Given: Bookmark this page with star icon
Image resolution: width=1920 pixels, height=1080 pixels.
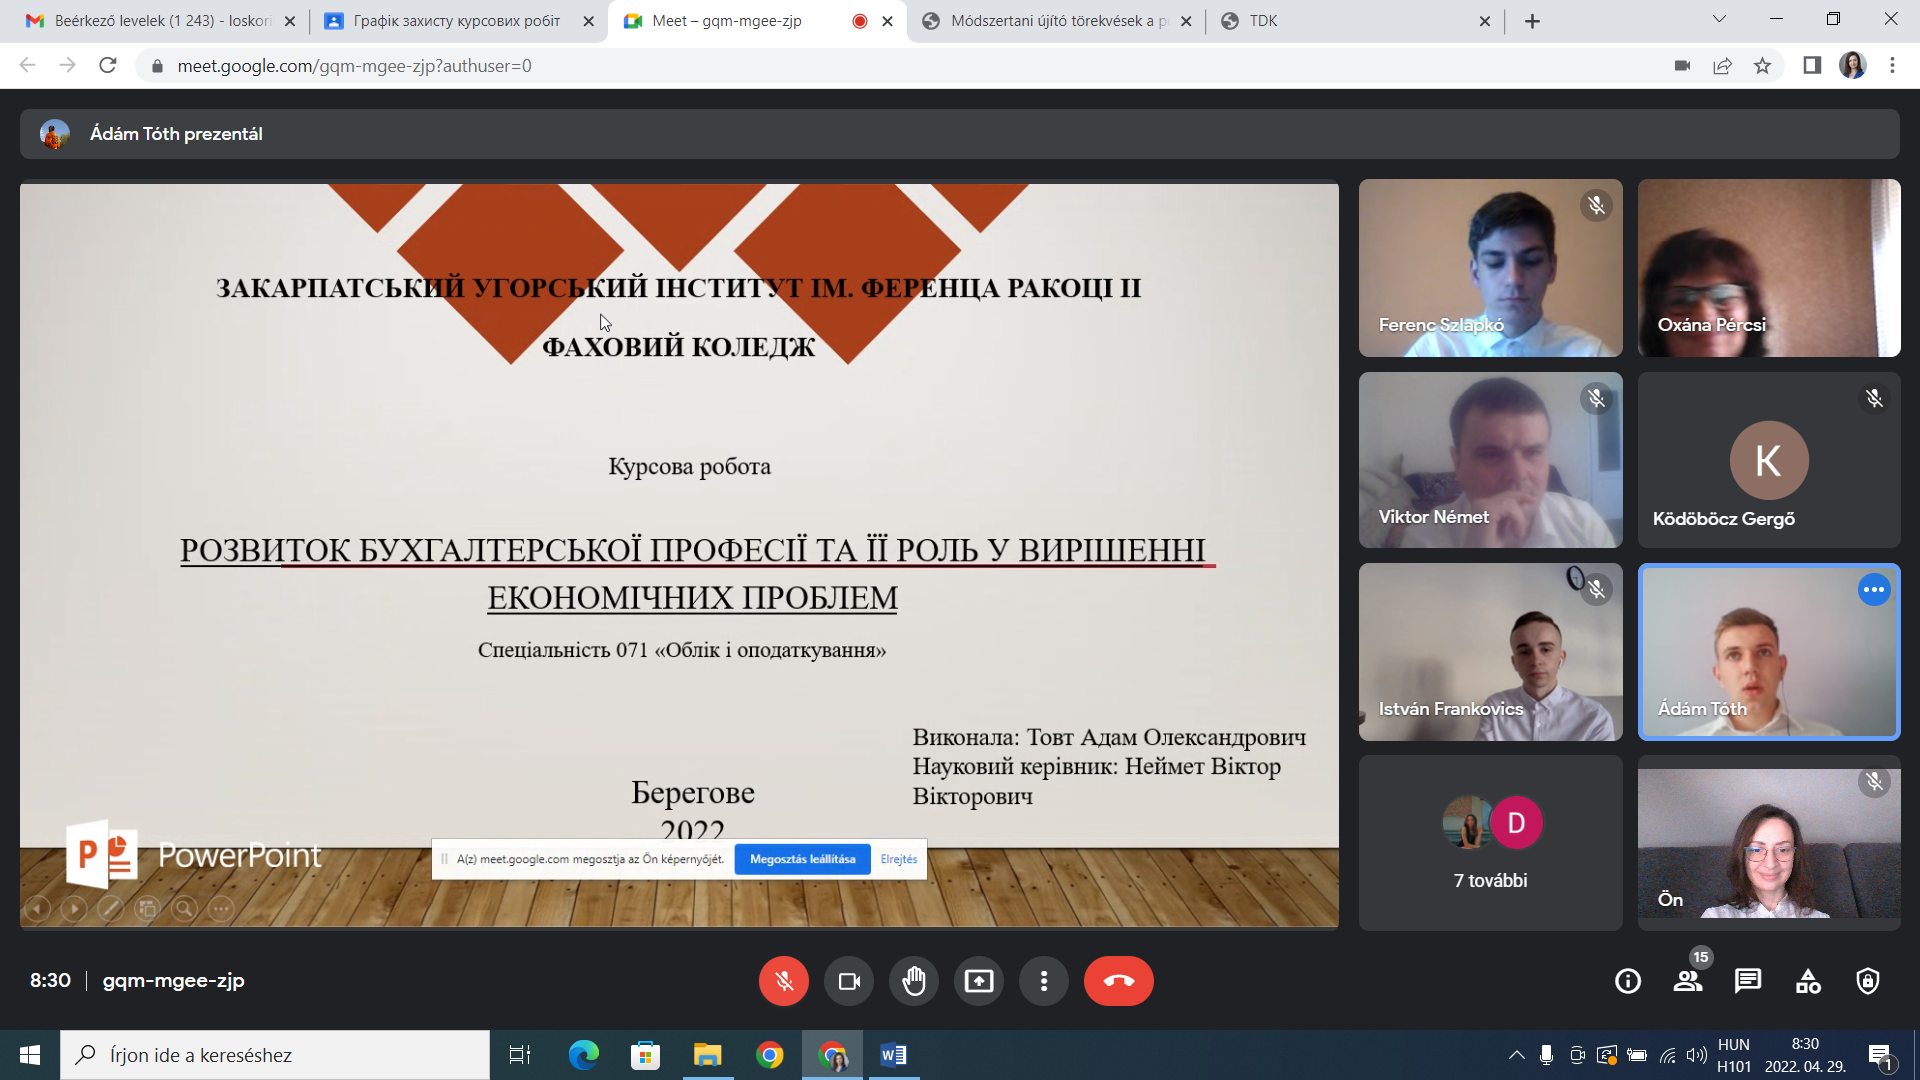Looking at the screenshot, I should coord(1762,66).
